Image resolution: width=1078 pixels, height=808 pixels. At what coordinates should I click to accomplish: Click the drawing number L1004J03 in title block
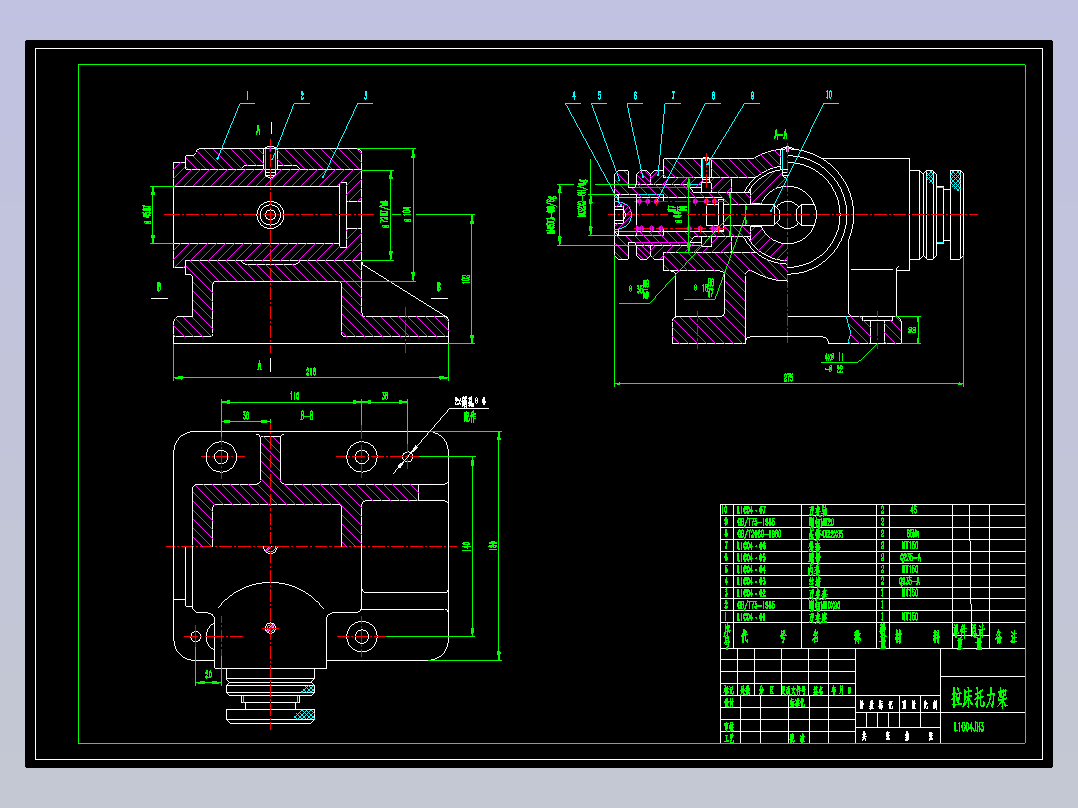pyautogui.click(x=969, y=727)
